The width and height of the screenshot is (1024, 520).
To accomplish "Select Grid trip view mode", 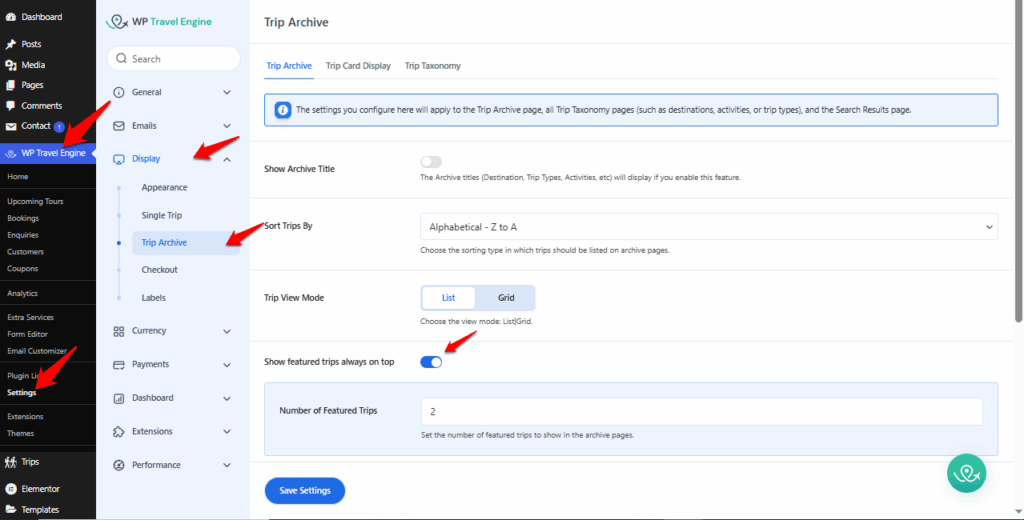I will pyautogui.click(x=506, y=298).
